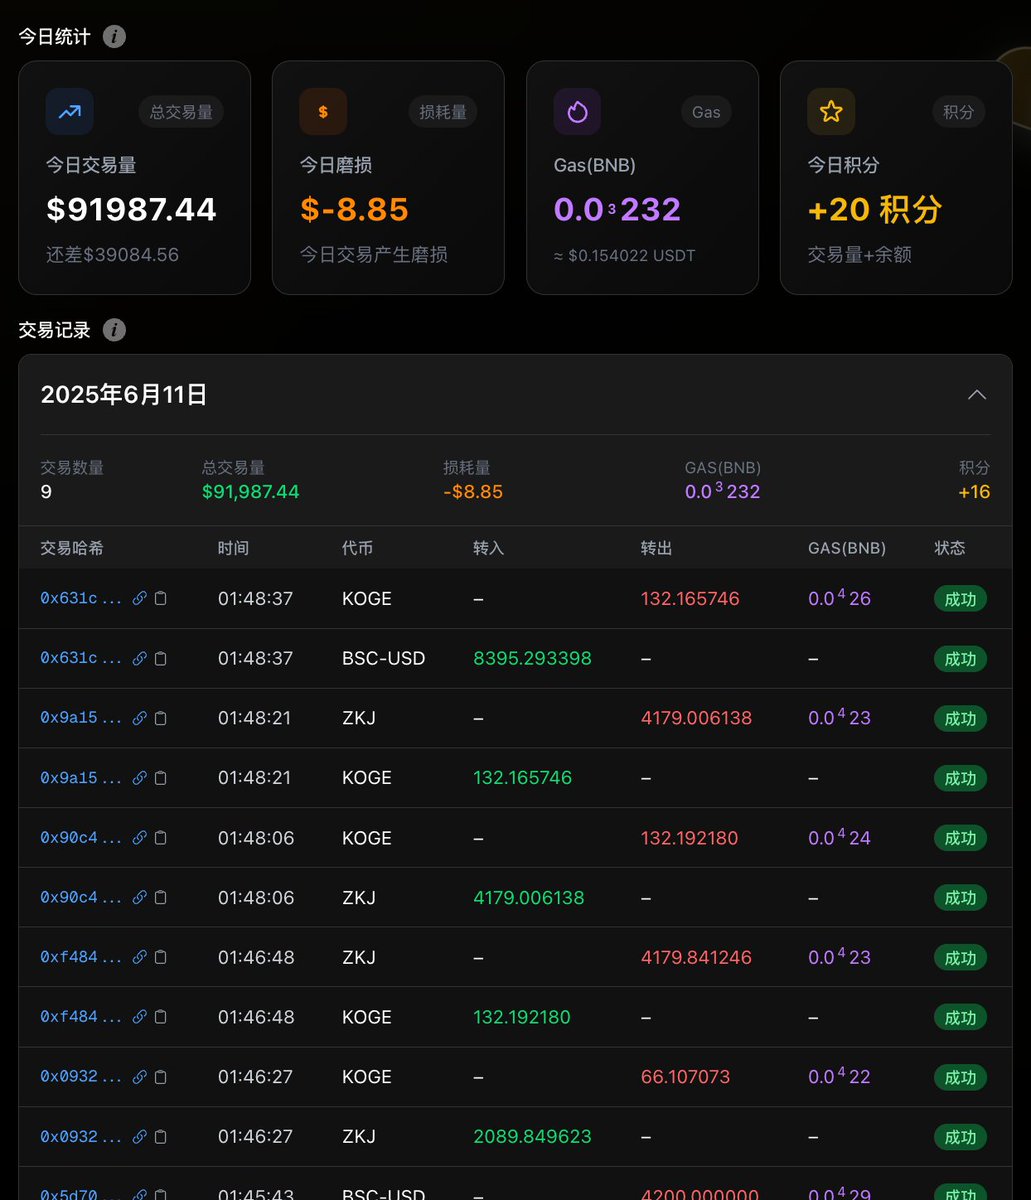Open the link icon for 0x9a15 KOGE row
This screenshot has width=1031, height=1200.
coord(140,778)
